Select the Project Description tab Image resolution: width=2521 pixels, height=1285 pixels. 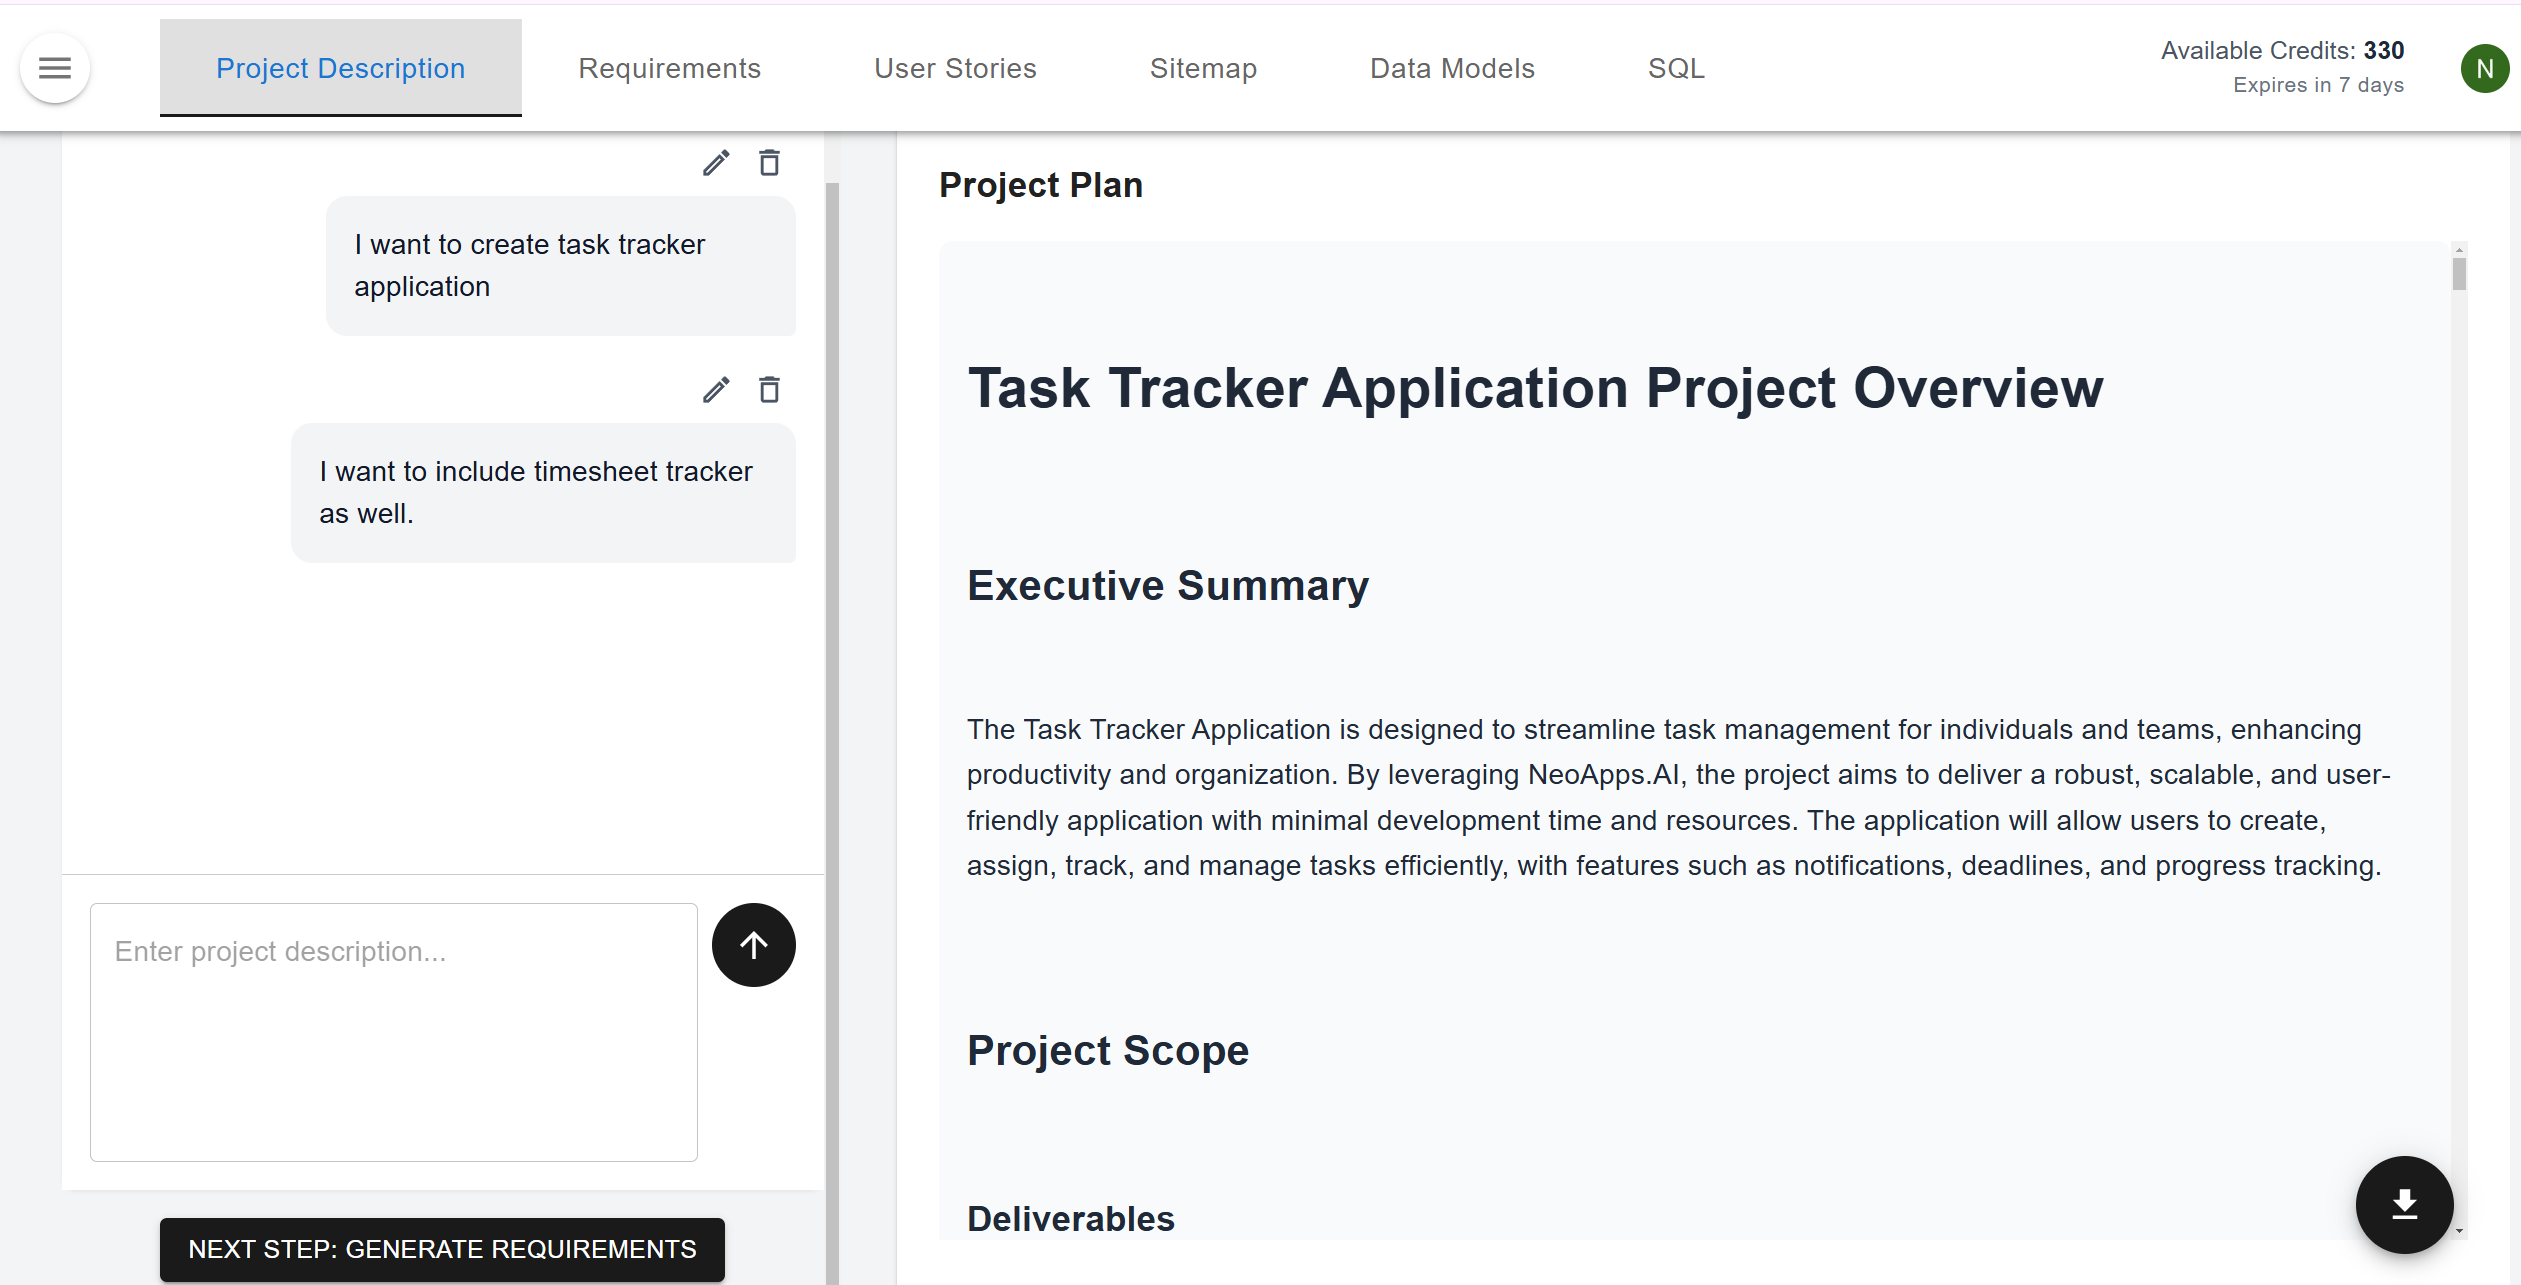(340, 68)
